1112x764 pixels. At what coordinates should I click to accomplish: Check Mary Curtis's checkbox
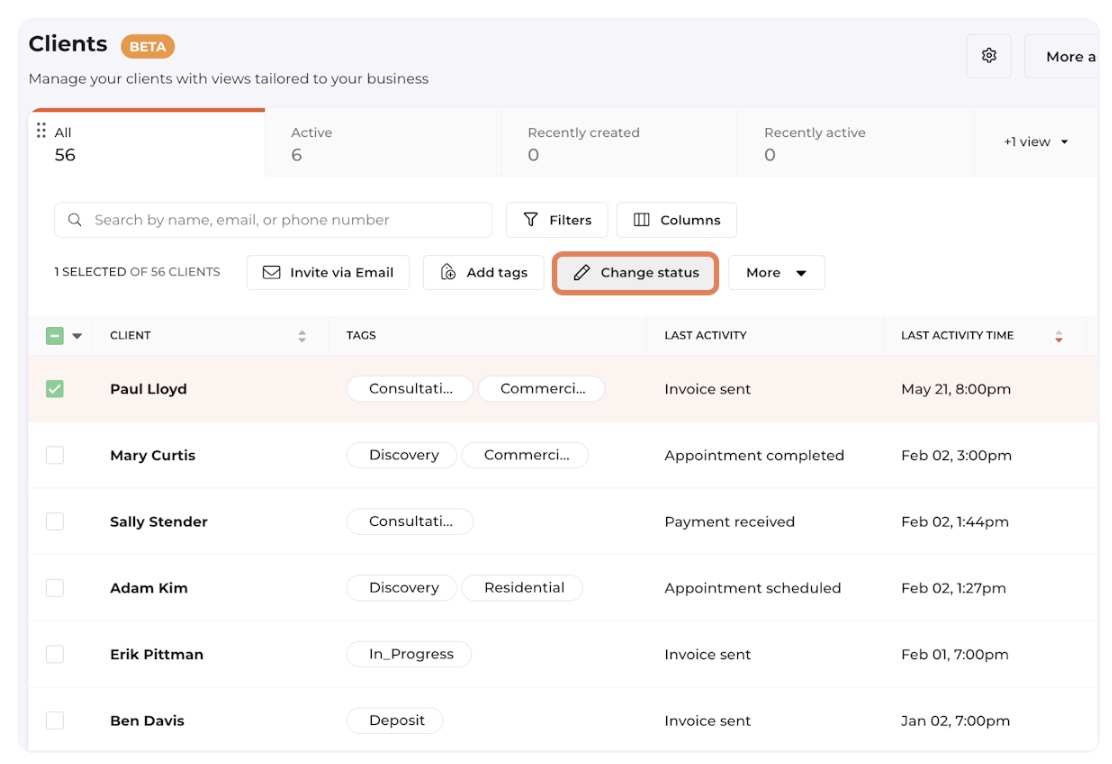tap(55, 455)
